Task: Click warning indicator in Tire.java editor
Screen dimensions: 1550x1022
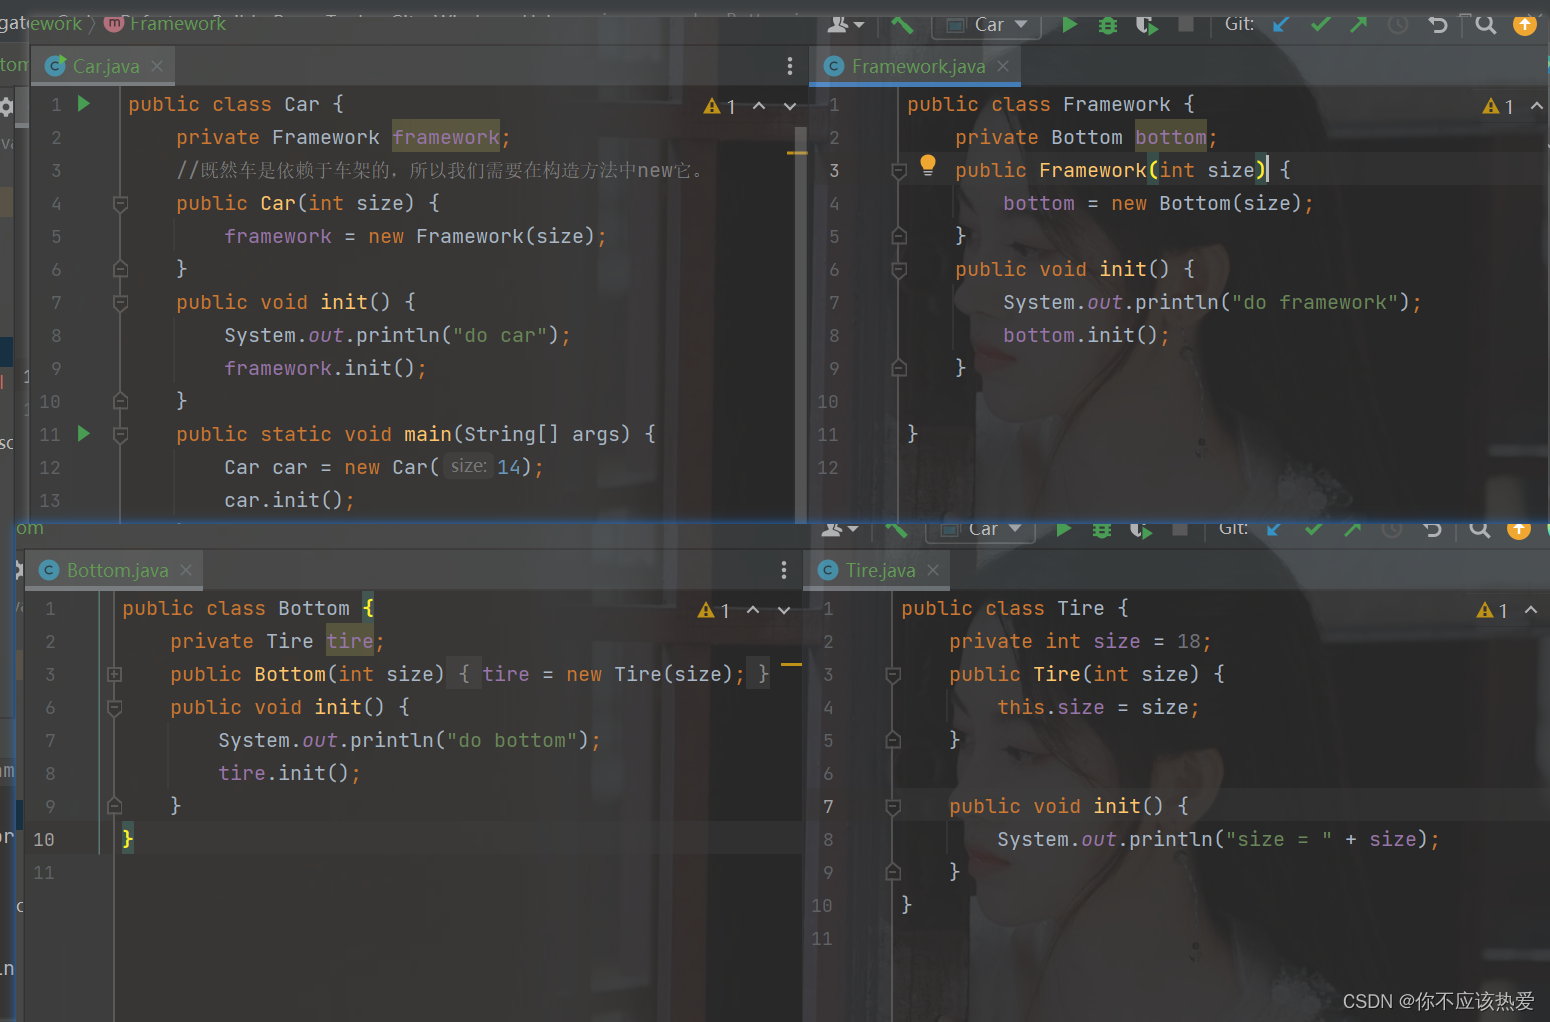Action: tap(1492, 610)
